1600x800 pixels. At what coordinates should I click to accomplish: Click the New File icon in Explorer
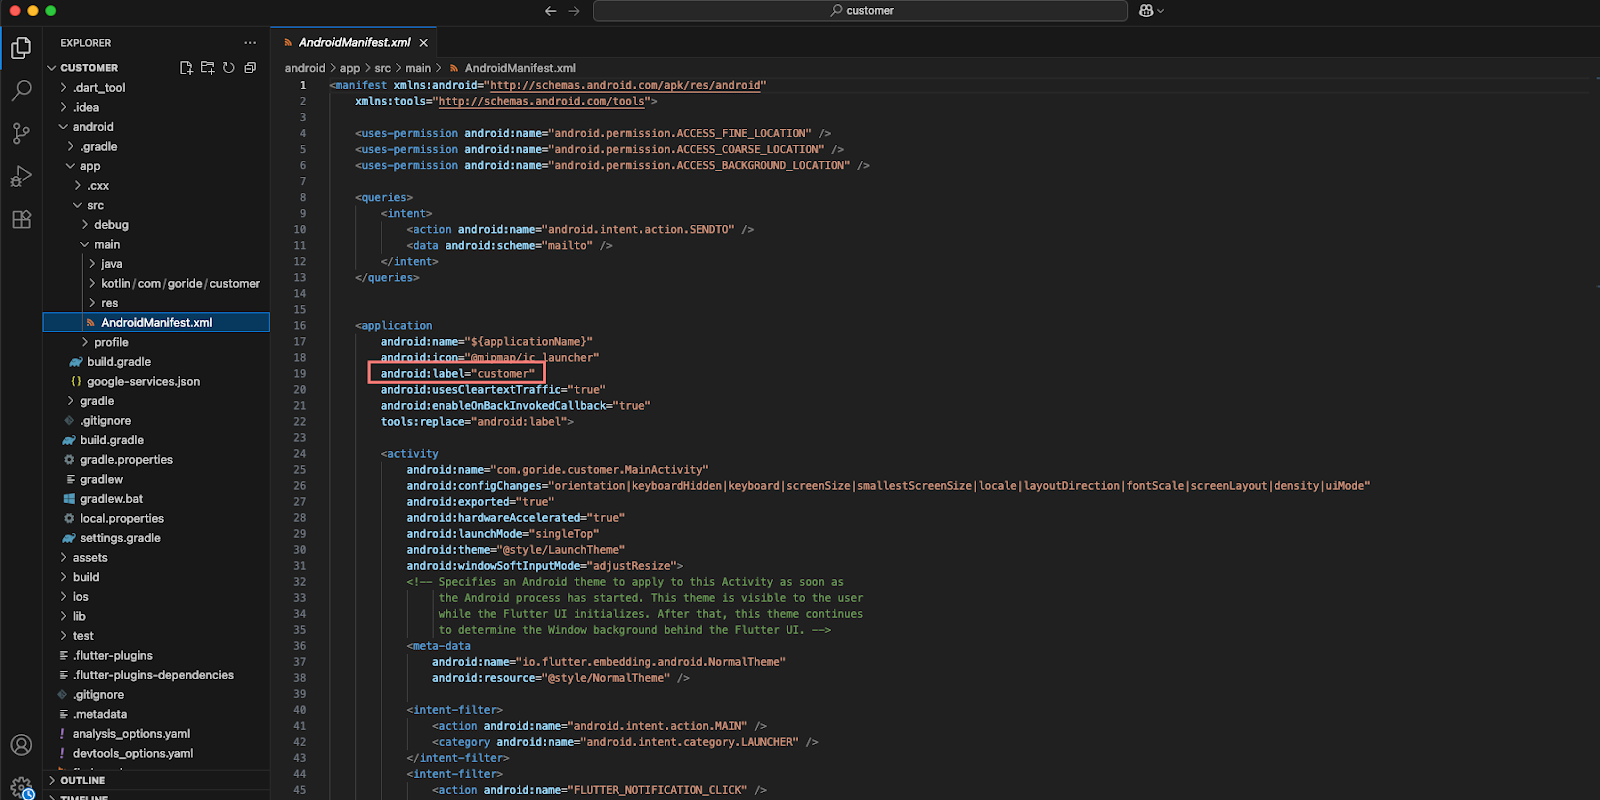pos(186,68)
